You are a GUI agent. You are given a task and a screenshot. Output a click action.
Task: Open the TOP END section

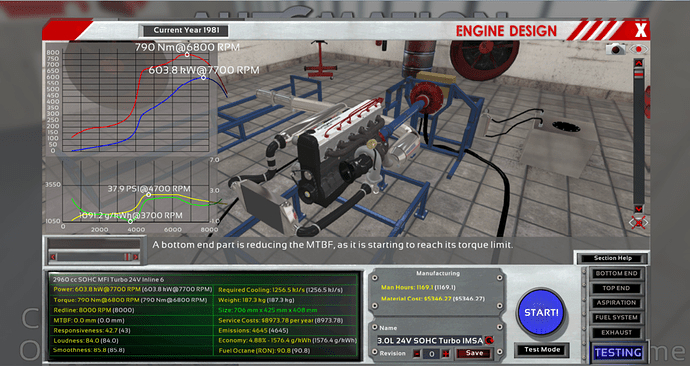coord(616,288)
